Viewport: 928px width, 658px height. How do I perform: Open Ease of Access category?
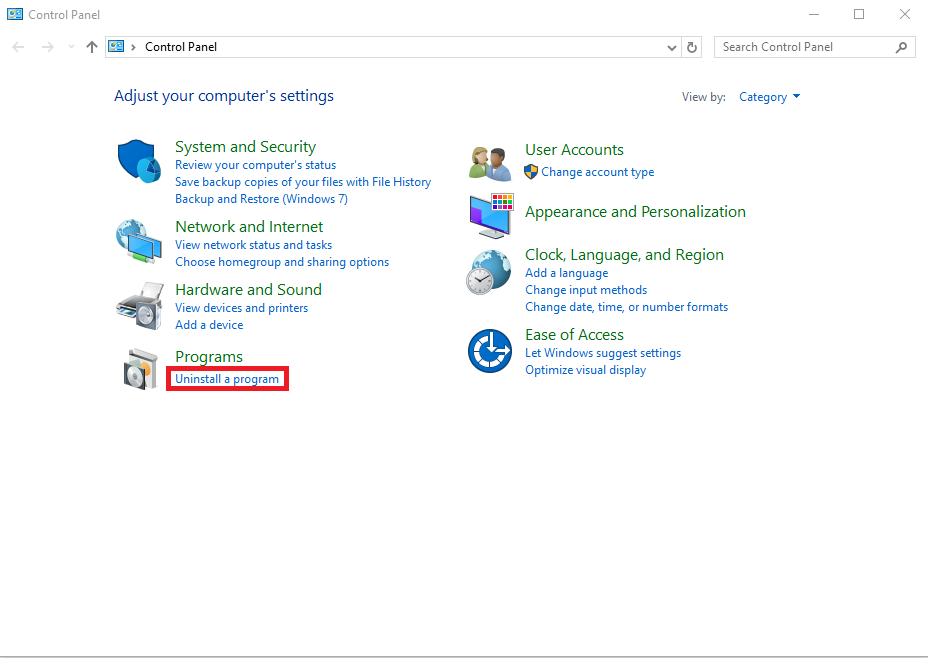(574, 335)
